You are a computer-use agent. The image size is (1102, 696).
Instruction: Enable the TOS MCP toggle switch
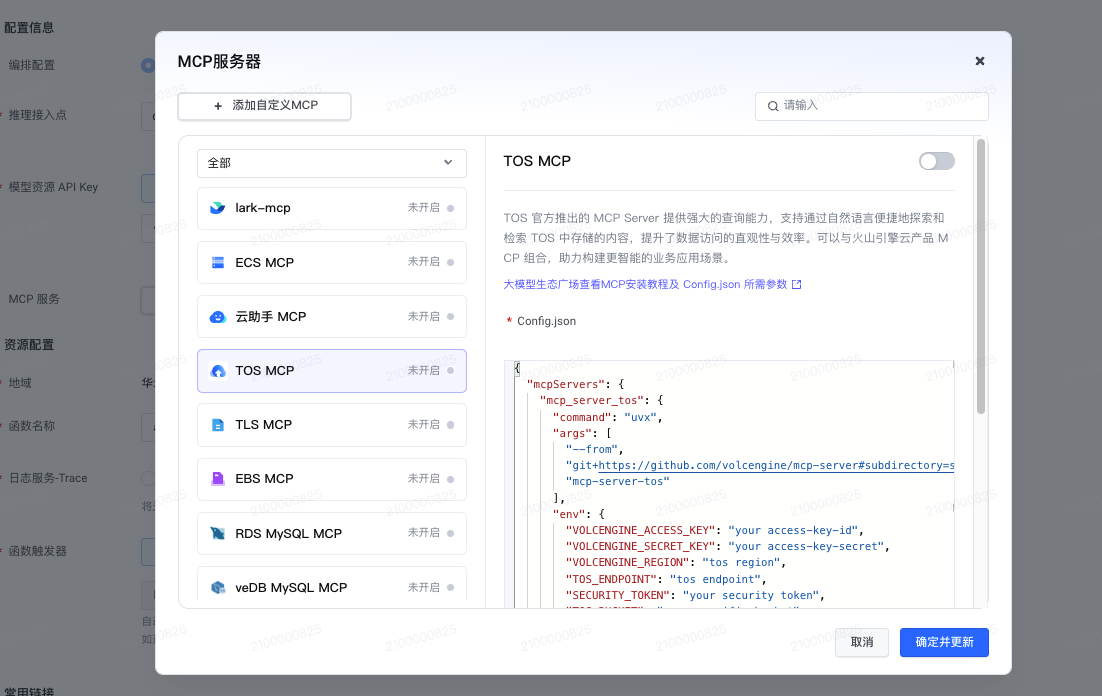coord(937,162)
